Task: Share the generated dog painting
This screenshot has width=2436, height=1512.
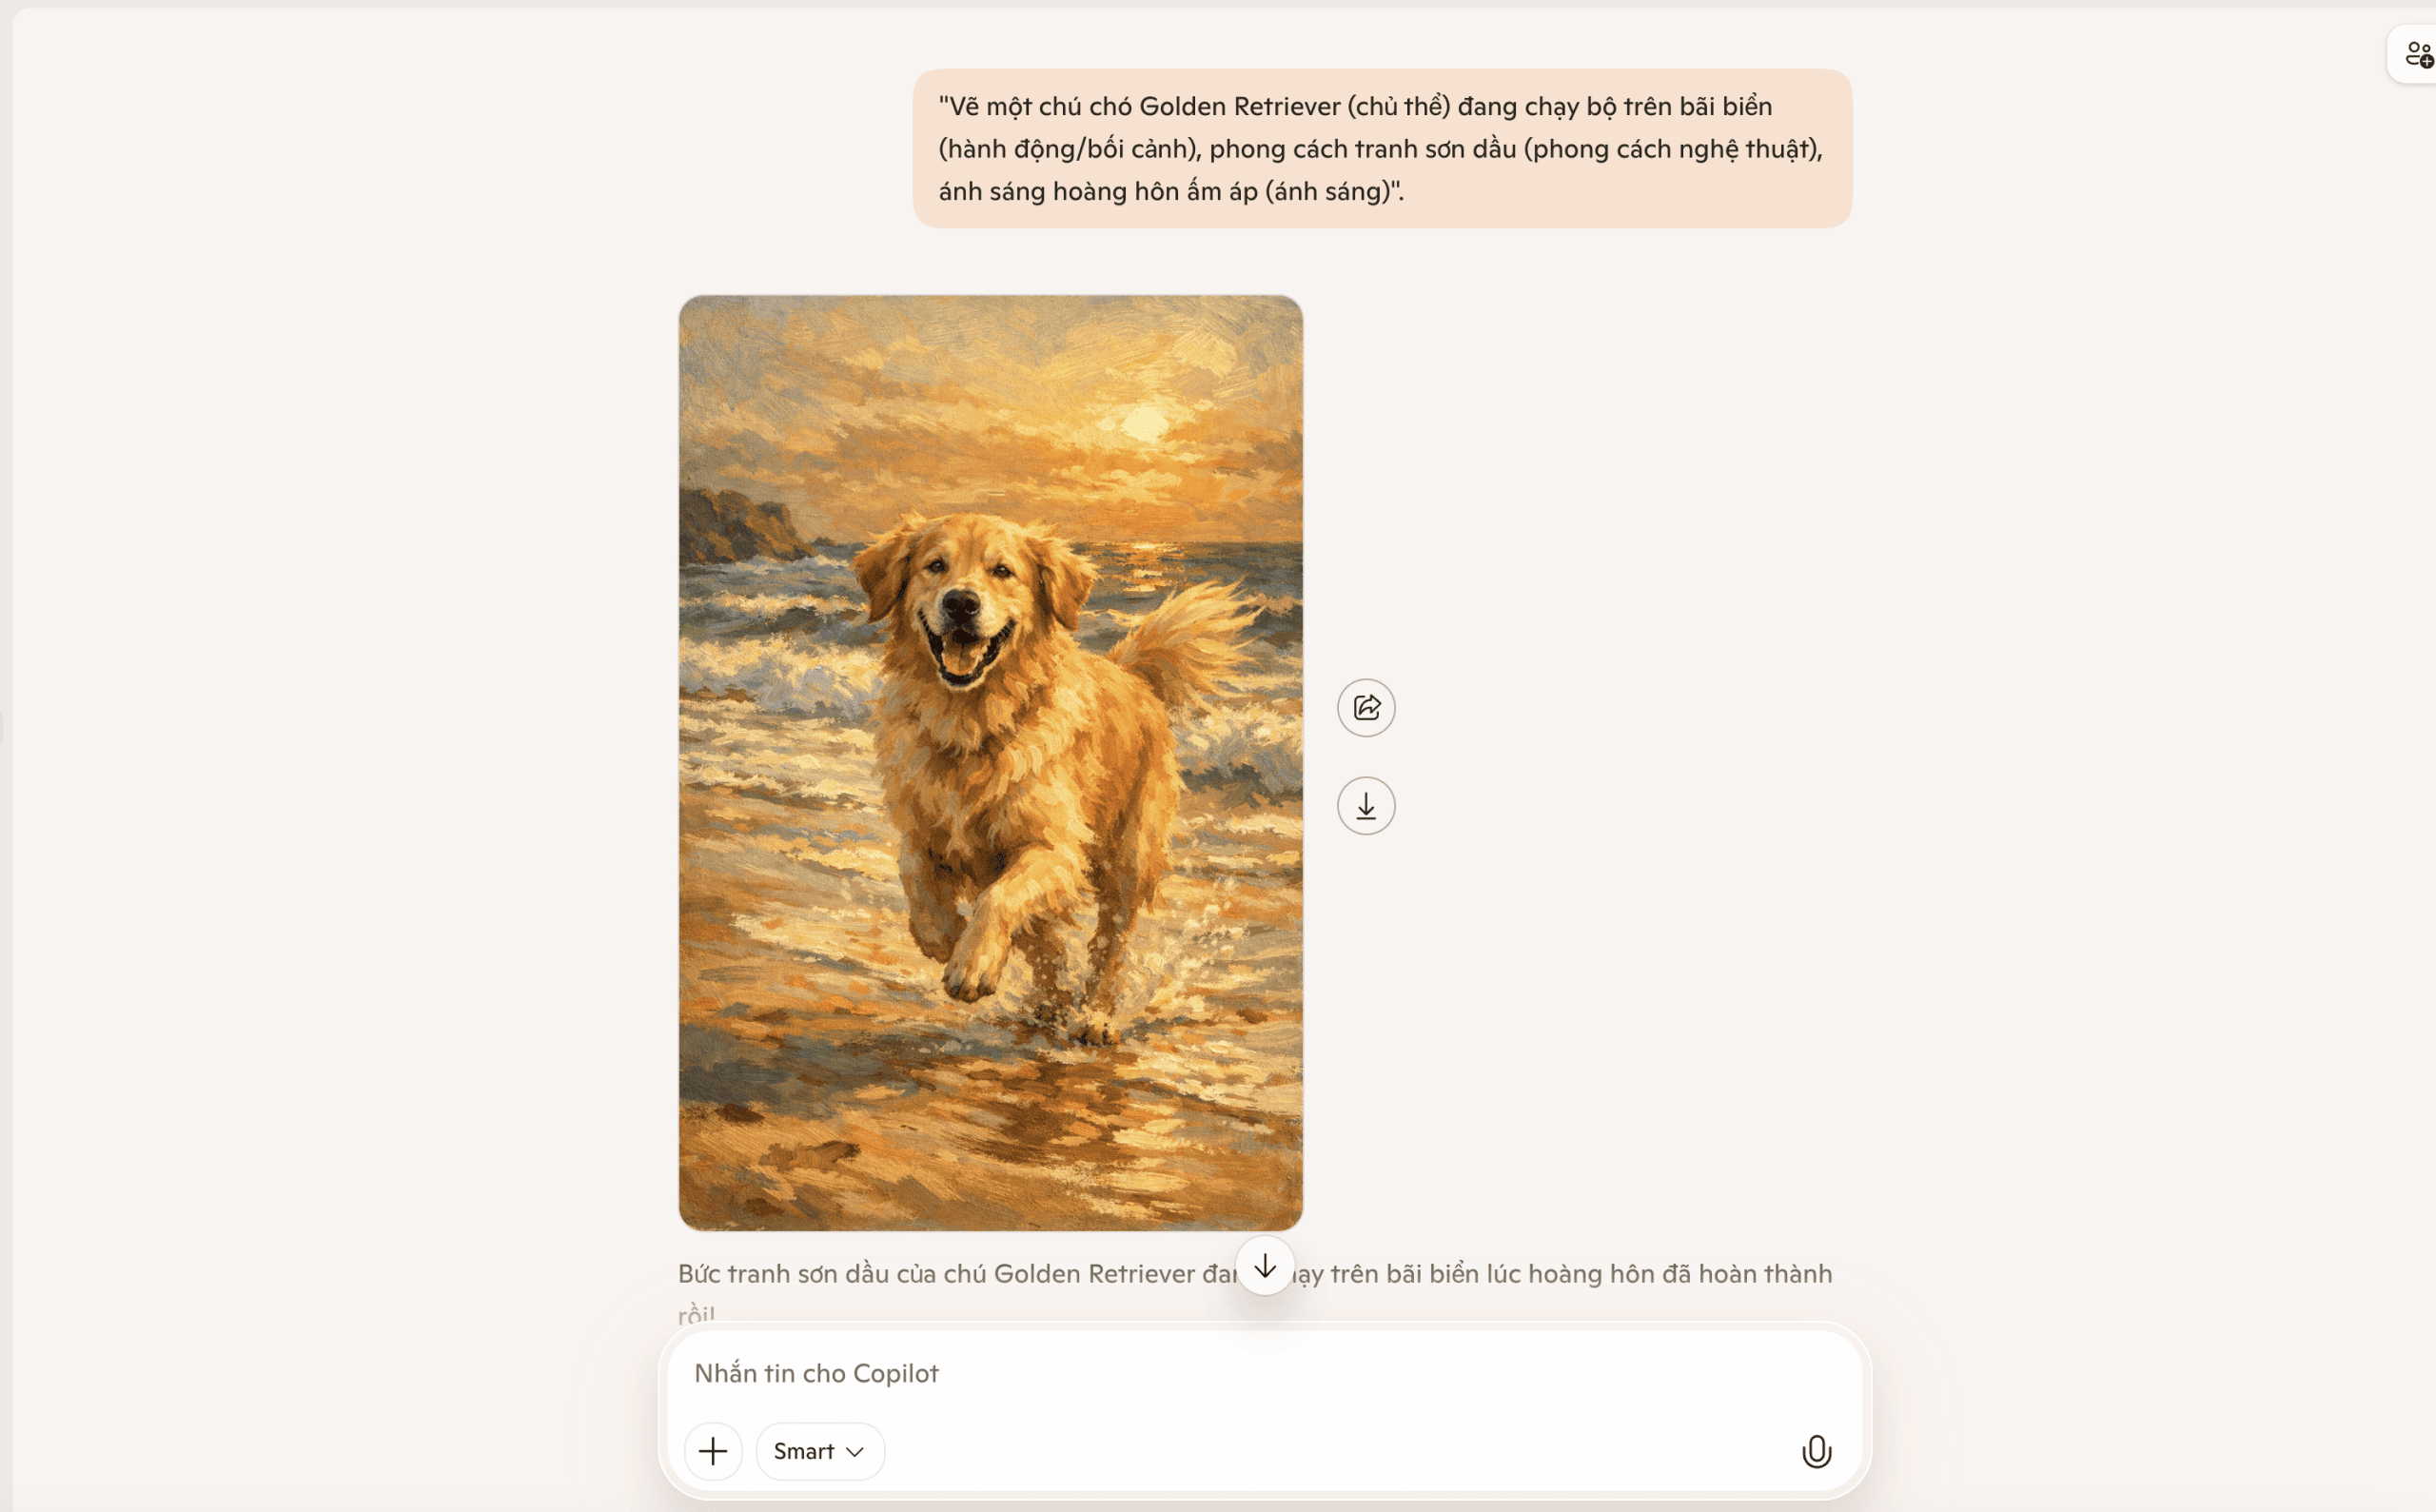Action: tap(1366, 708)
